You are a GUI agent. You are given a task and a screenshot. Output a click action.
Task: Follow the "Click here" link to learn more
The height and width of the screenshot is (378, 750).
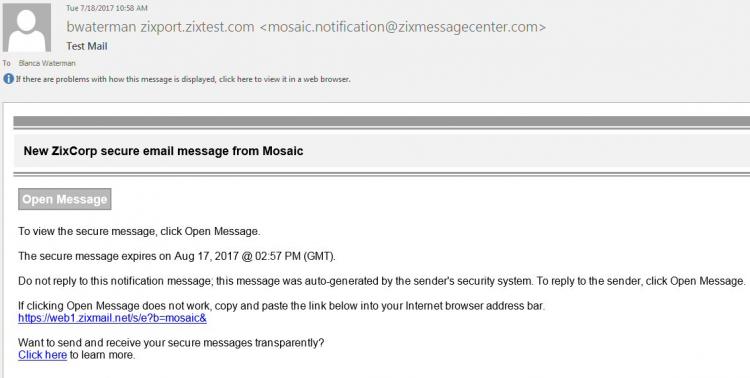pos(43,355)
